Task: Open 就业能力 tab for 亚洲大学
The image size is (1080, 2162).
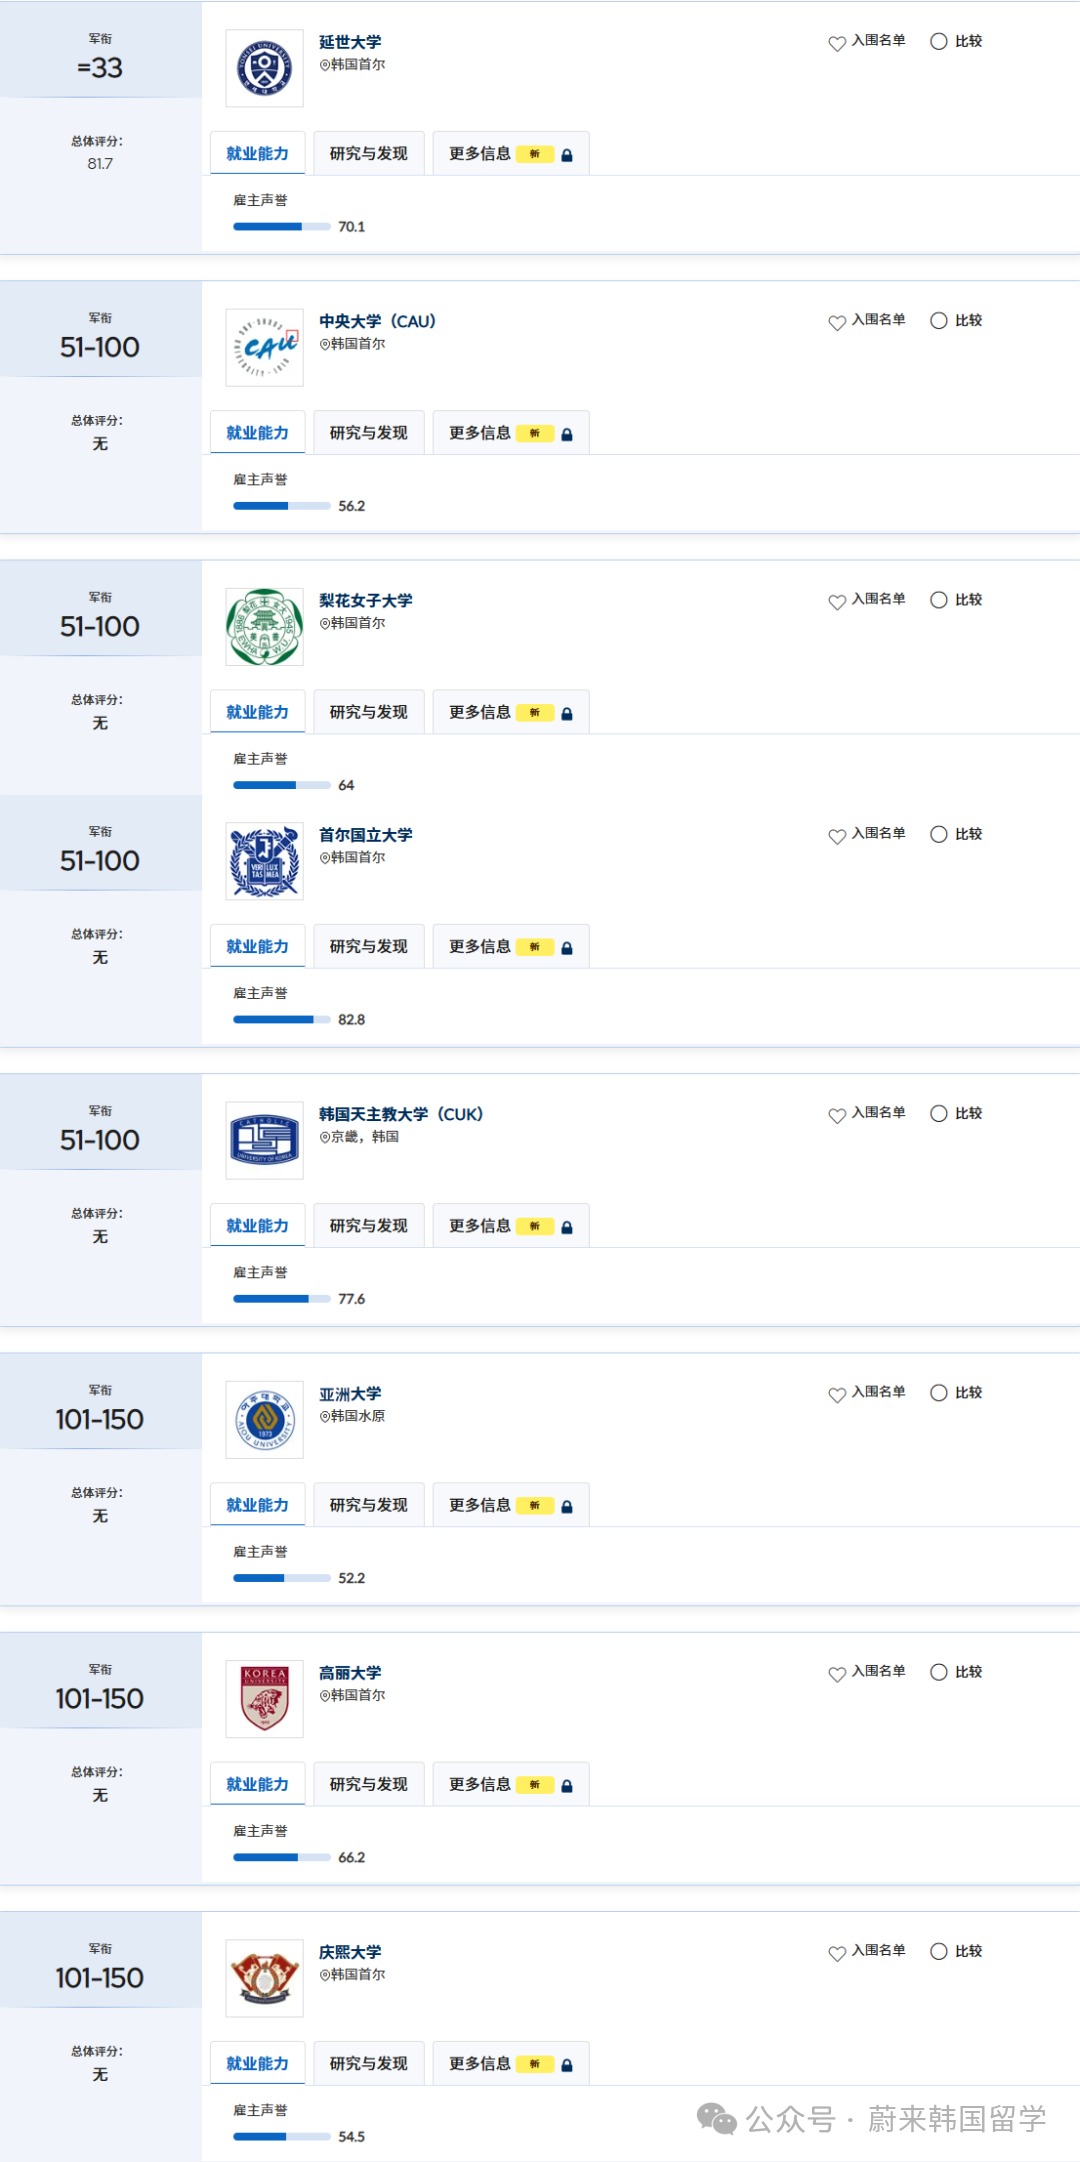Action: click(257, 1505)
